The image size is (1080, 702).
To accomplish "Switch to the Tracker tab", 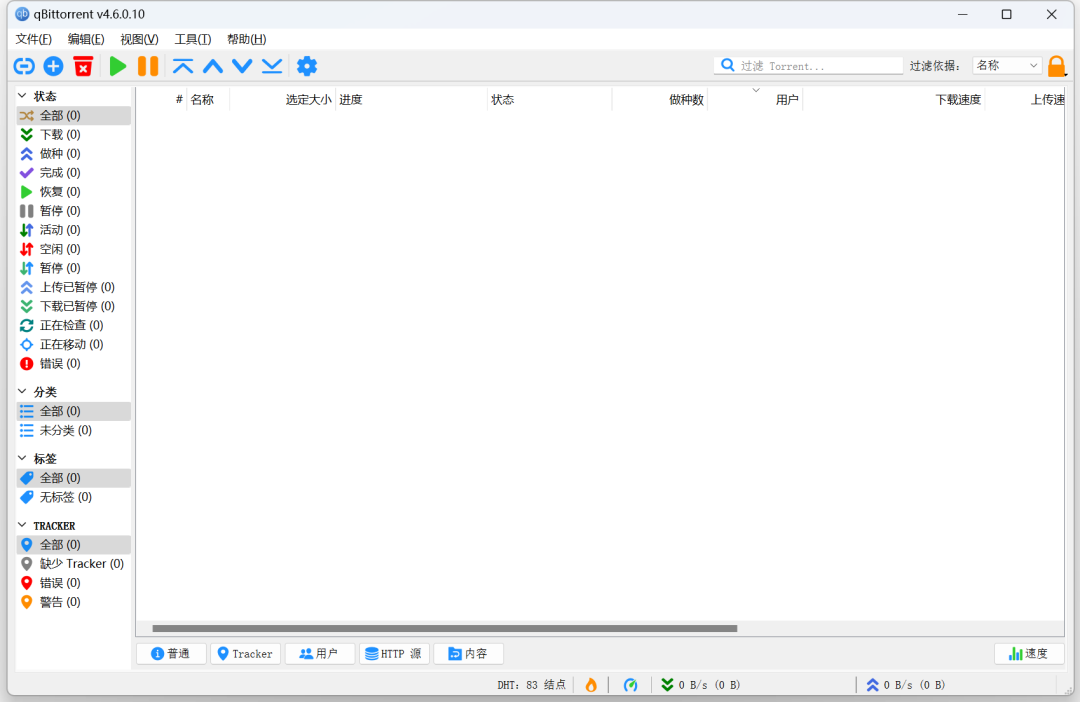I will pyautogui.click(x=245, y=654).
